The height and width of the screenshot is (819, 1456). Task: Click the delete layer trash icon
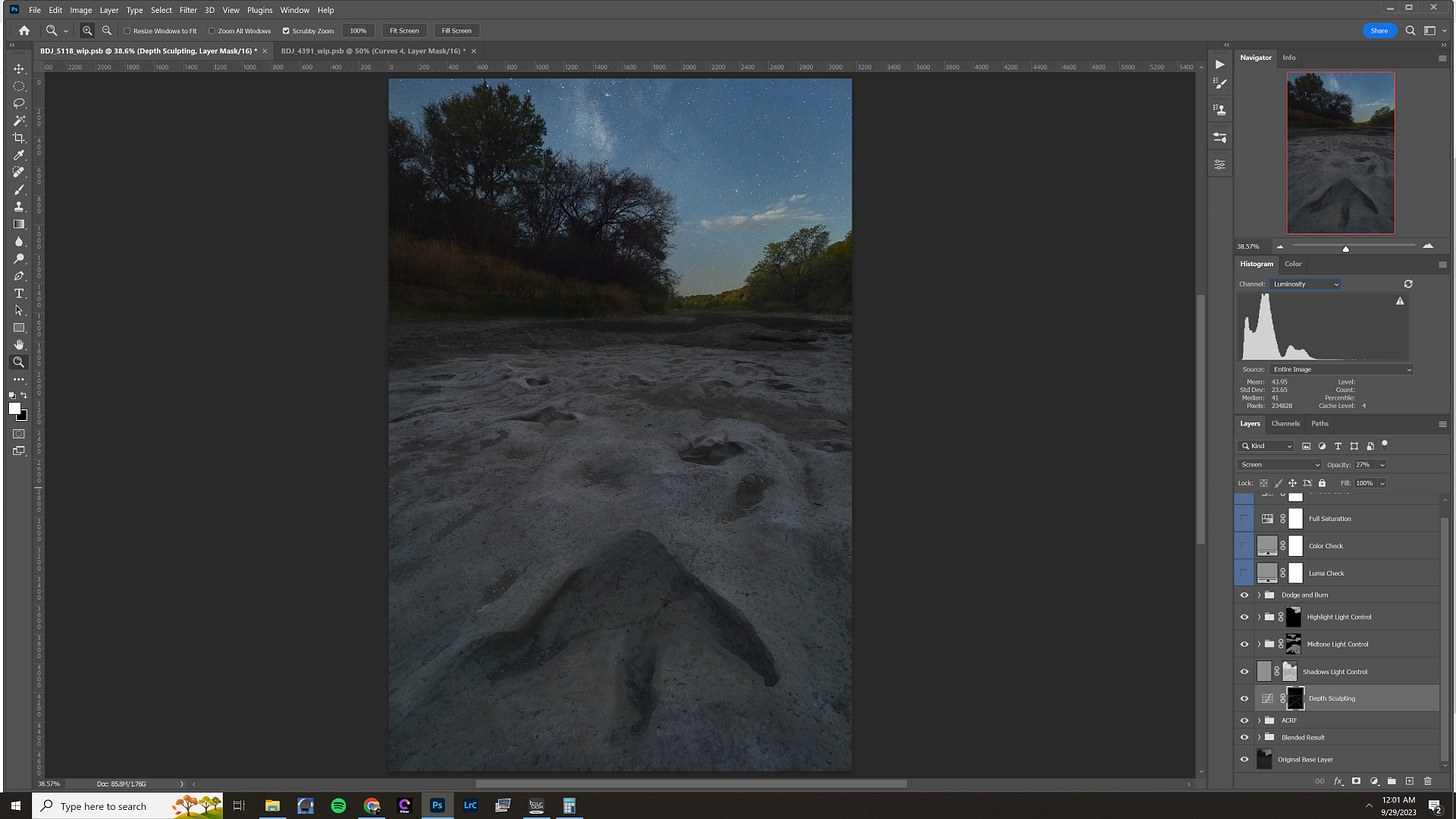click(x=1427, y=781)
